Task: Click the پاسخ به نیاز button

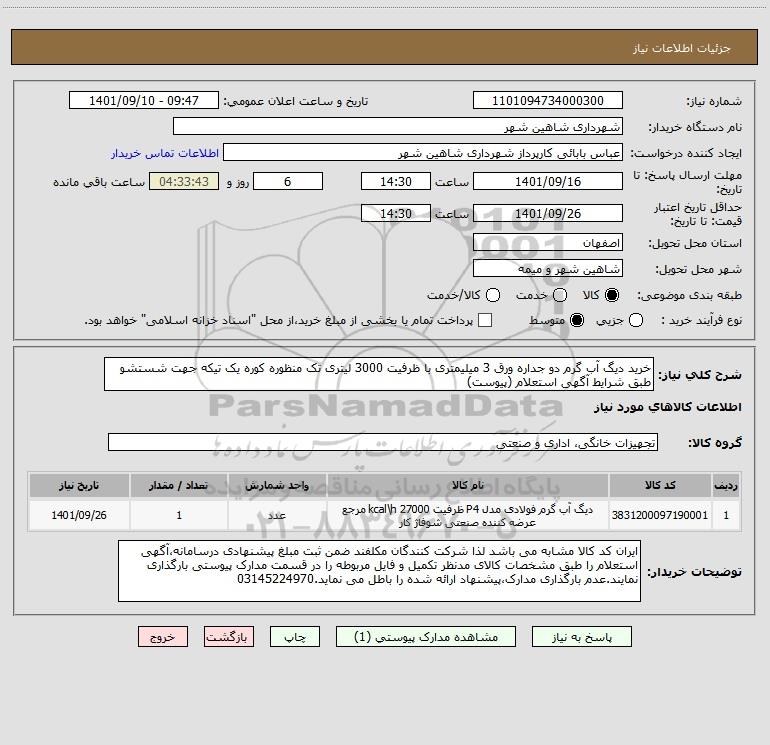Action: [581, 637]
